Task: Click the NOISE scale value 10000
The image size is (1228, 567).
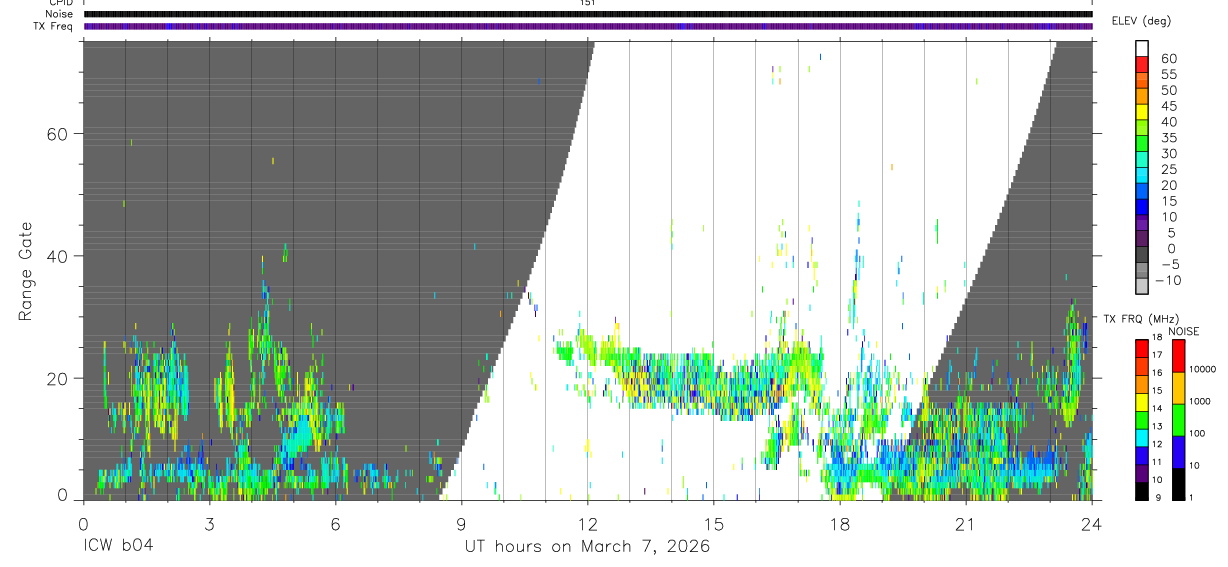Action: coord(1202,369)
